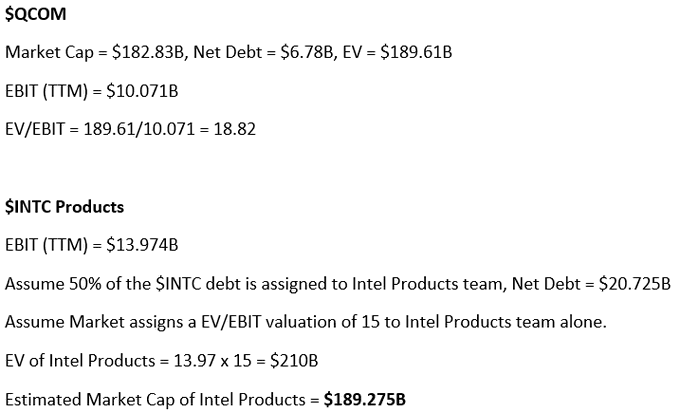Click the EV/EBIT label in the QCOM section
The image size is (680, 413).
click(x=35, y=129)
